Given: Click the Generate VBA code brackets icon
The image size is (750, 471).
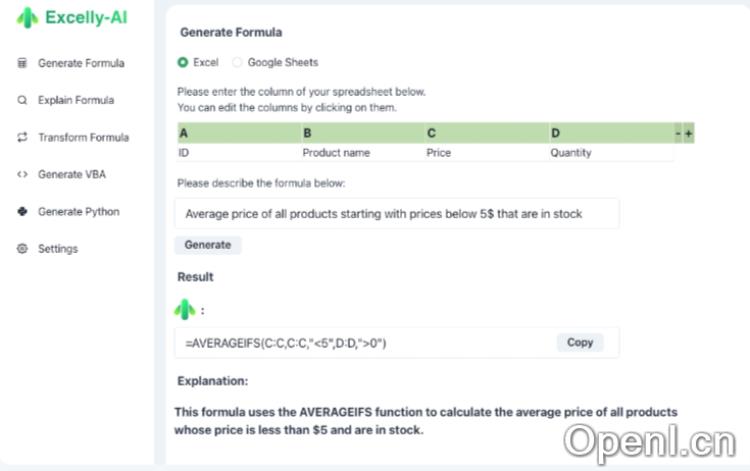Looking at the screenshot, I should [x=22, y=174].
